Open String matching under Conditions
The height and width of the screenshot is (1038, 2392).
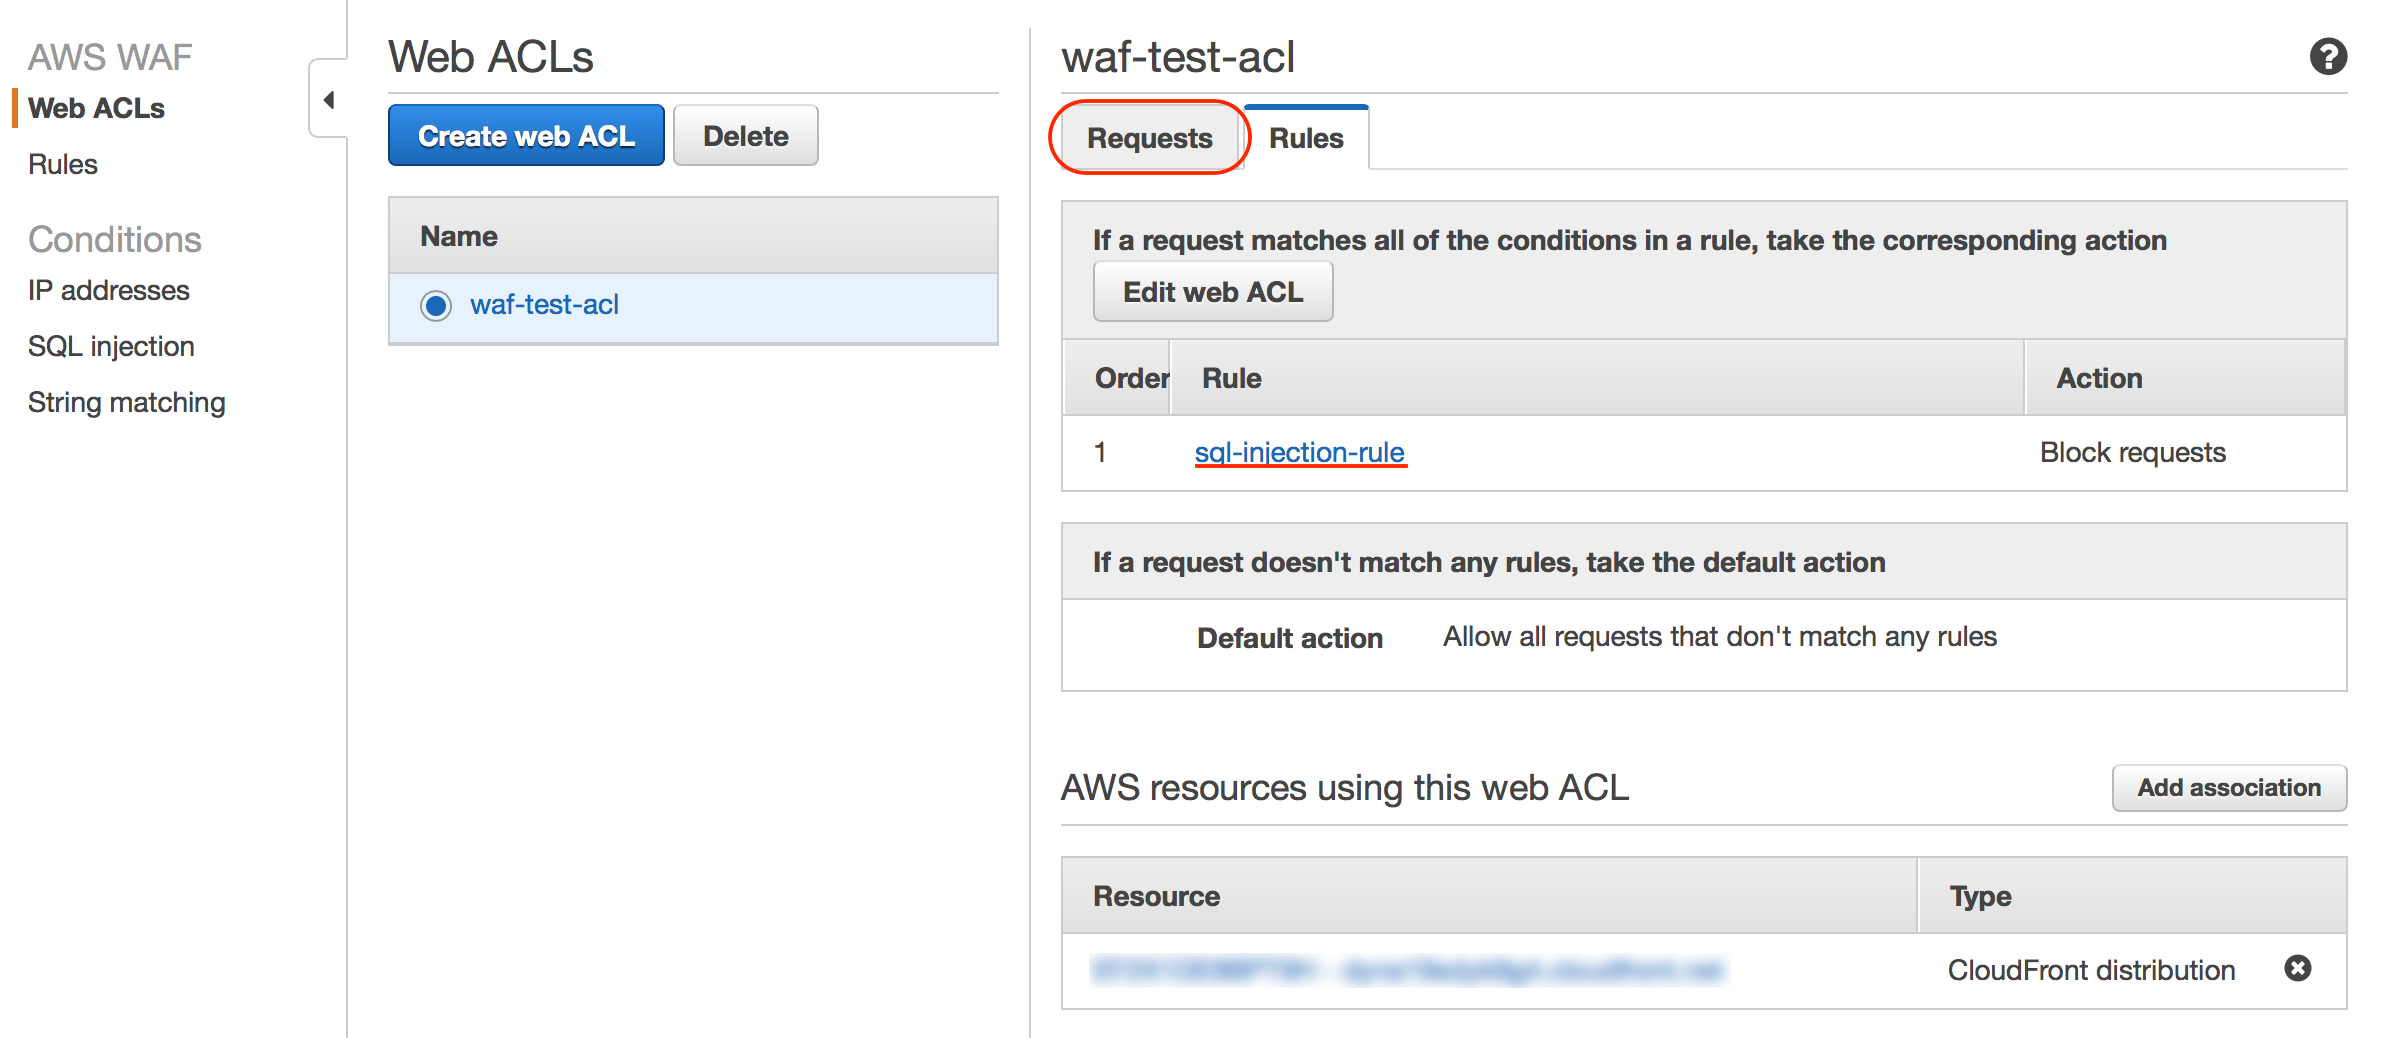coord(126,401)
